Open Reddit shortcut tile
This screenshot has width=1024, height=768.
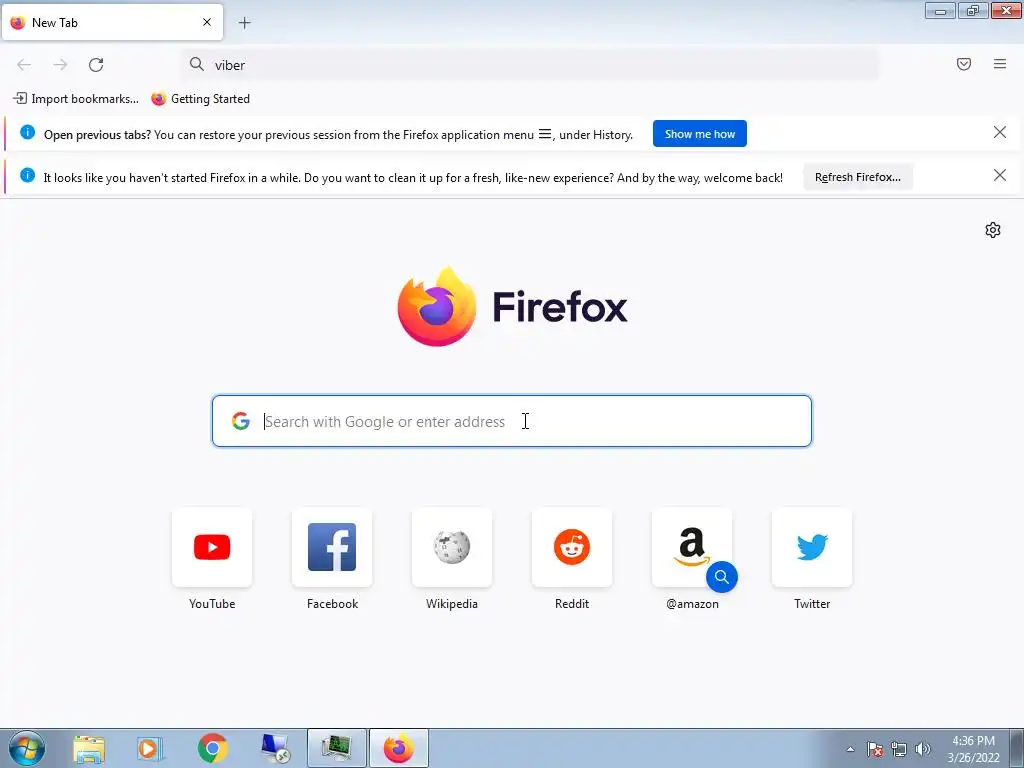tap(572, 547)
